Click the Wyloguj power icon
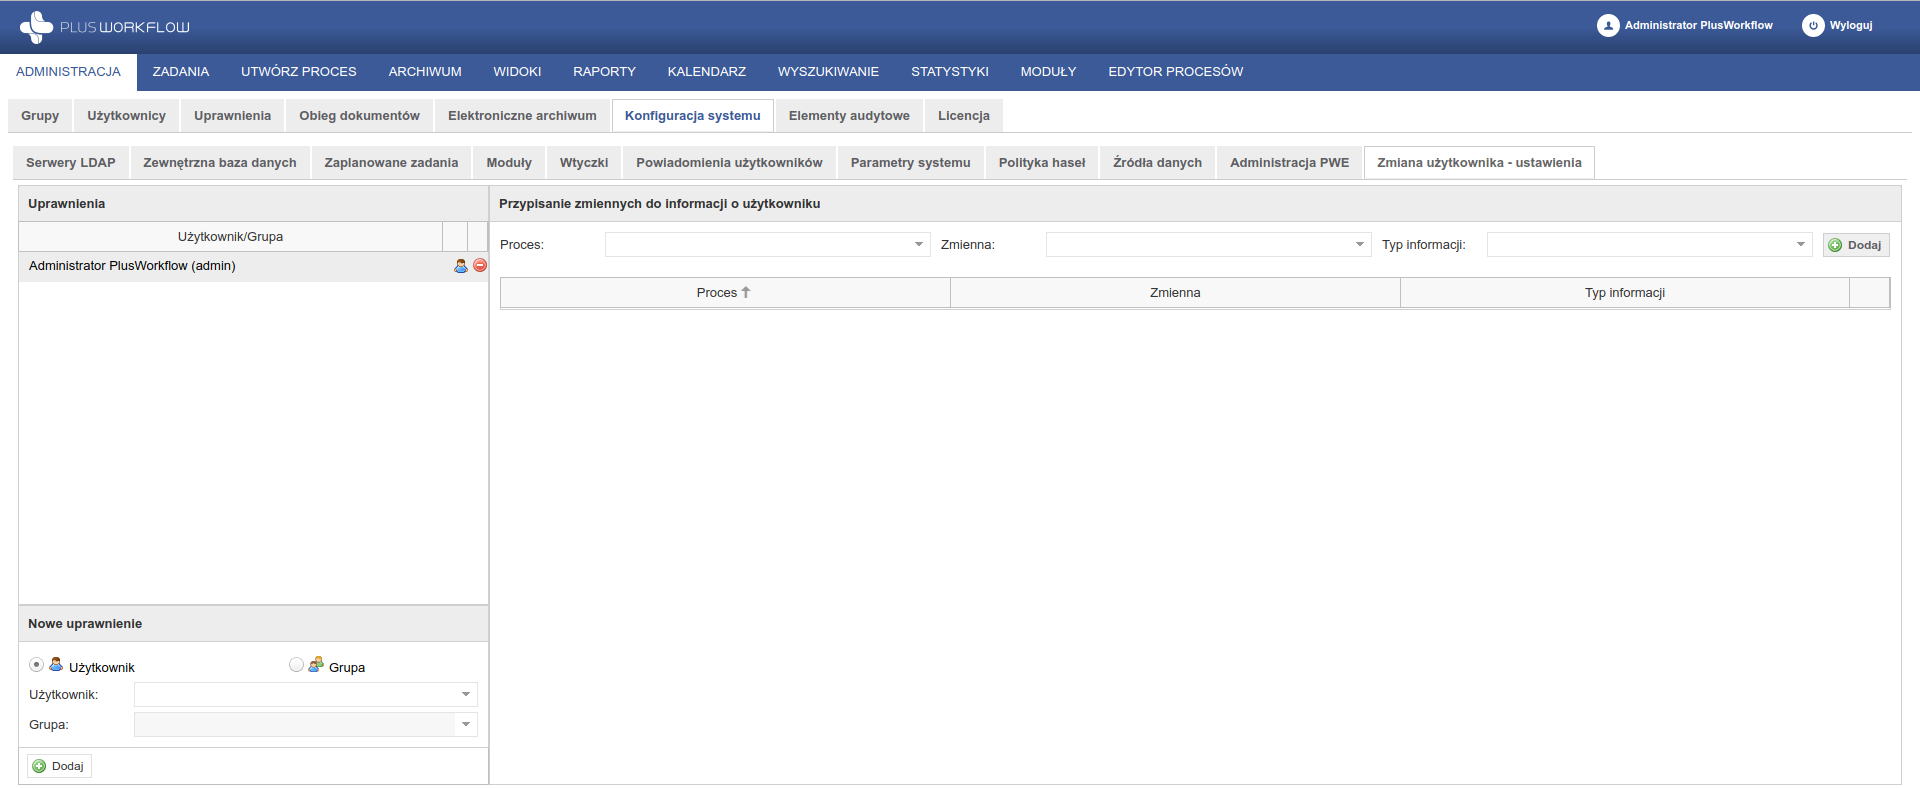This screenshot has width=1920, height=788. 1813,26
